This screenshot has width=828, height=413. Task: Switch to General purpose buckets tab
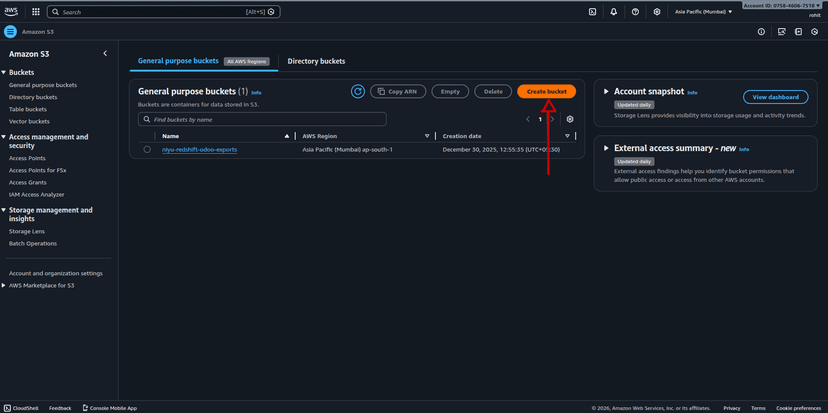click(178, 61)
